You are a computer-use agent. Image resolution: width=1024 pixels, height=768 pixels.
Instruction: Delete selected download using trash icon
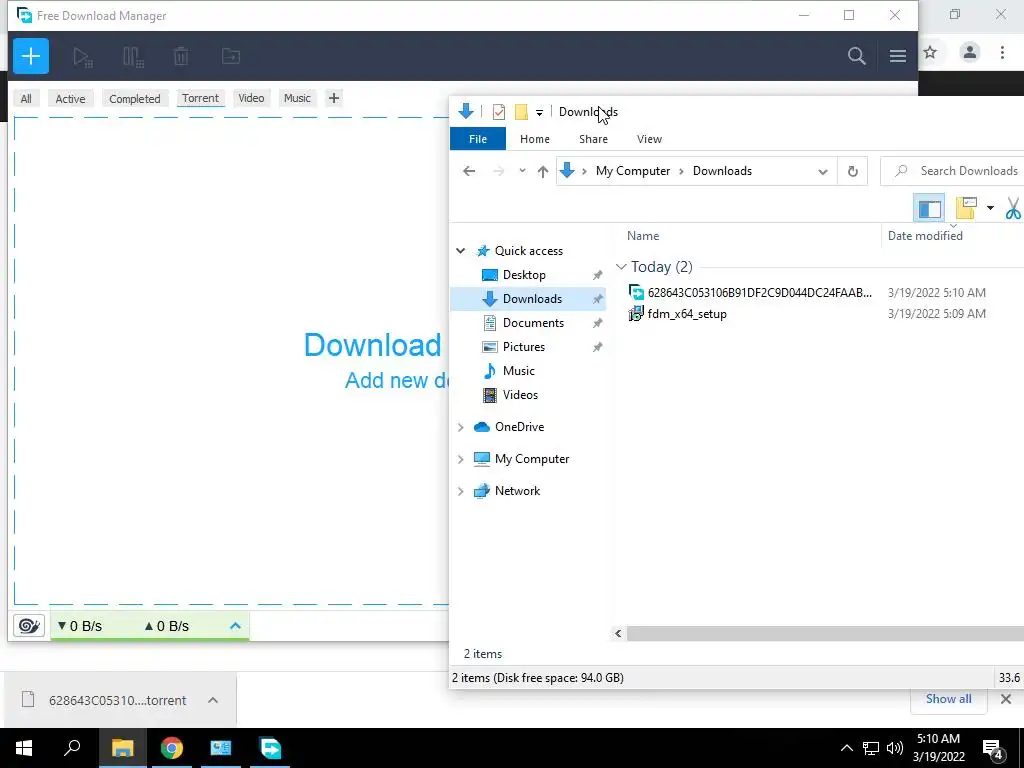tap(181, 57)
